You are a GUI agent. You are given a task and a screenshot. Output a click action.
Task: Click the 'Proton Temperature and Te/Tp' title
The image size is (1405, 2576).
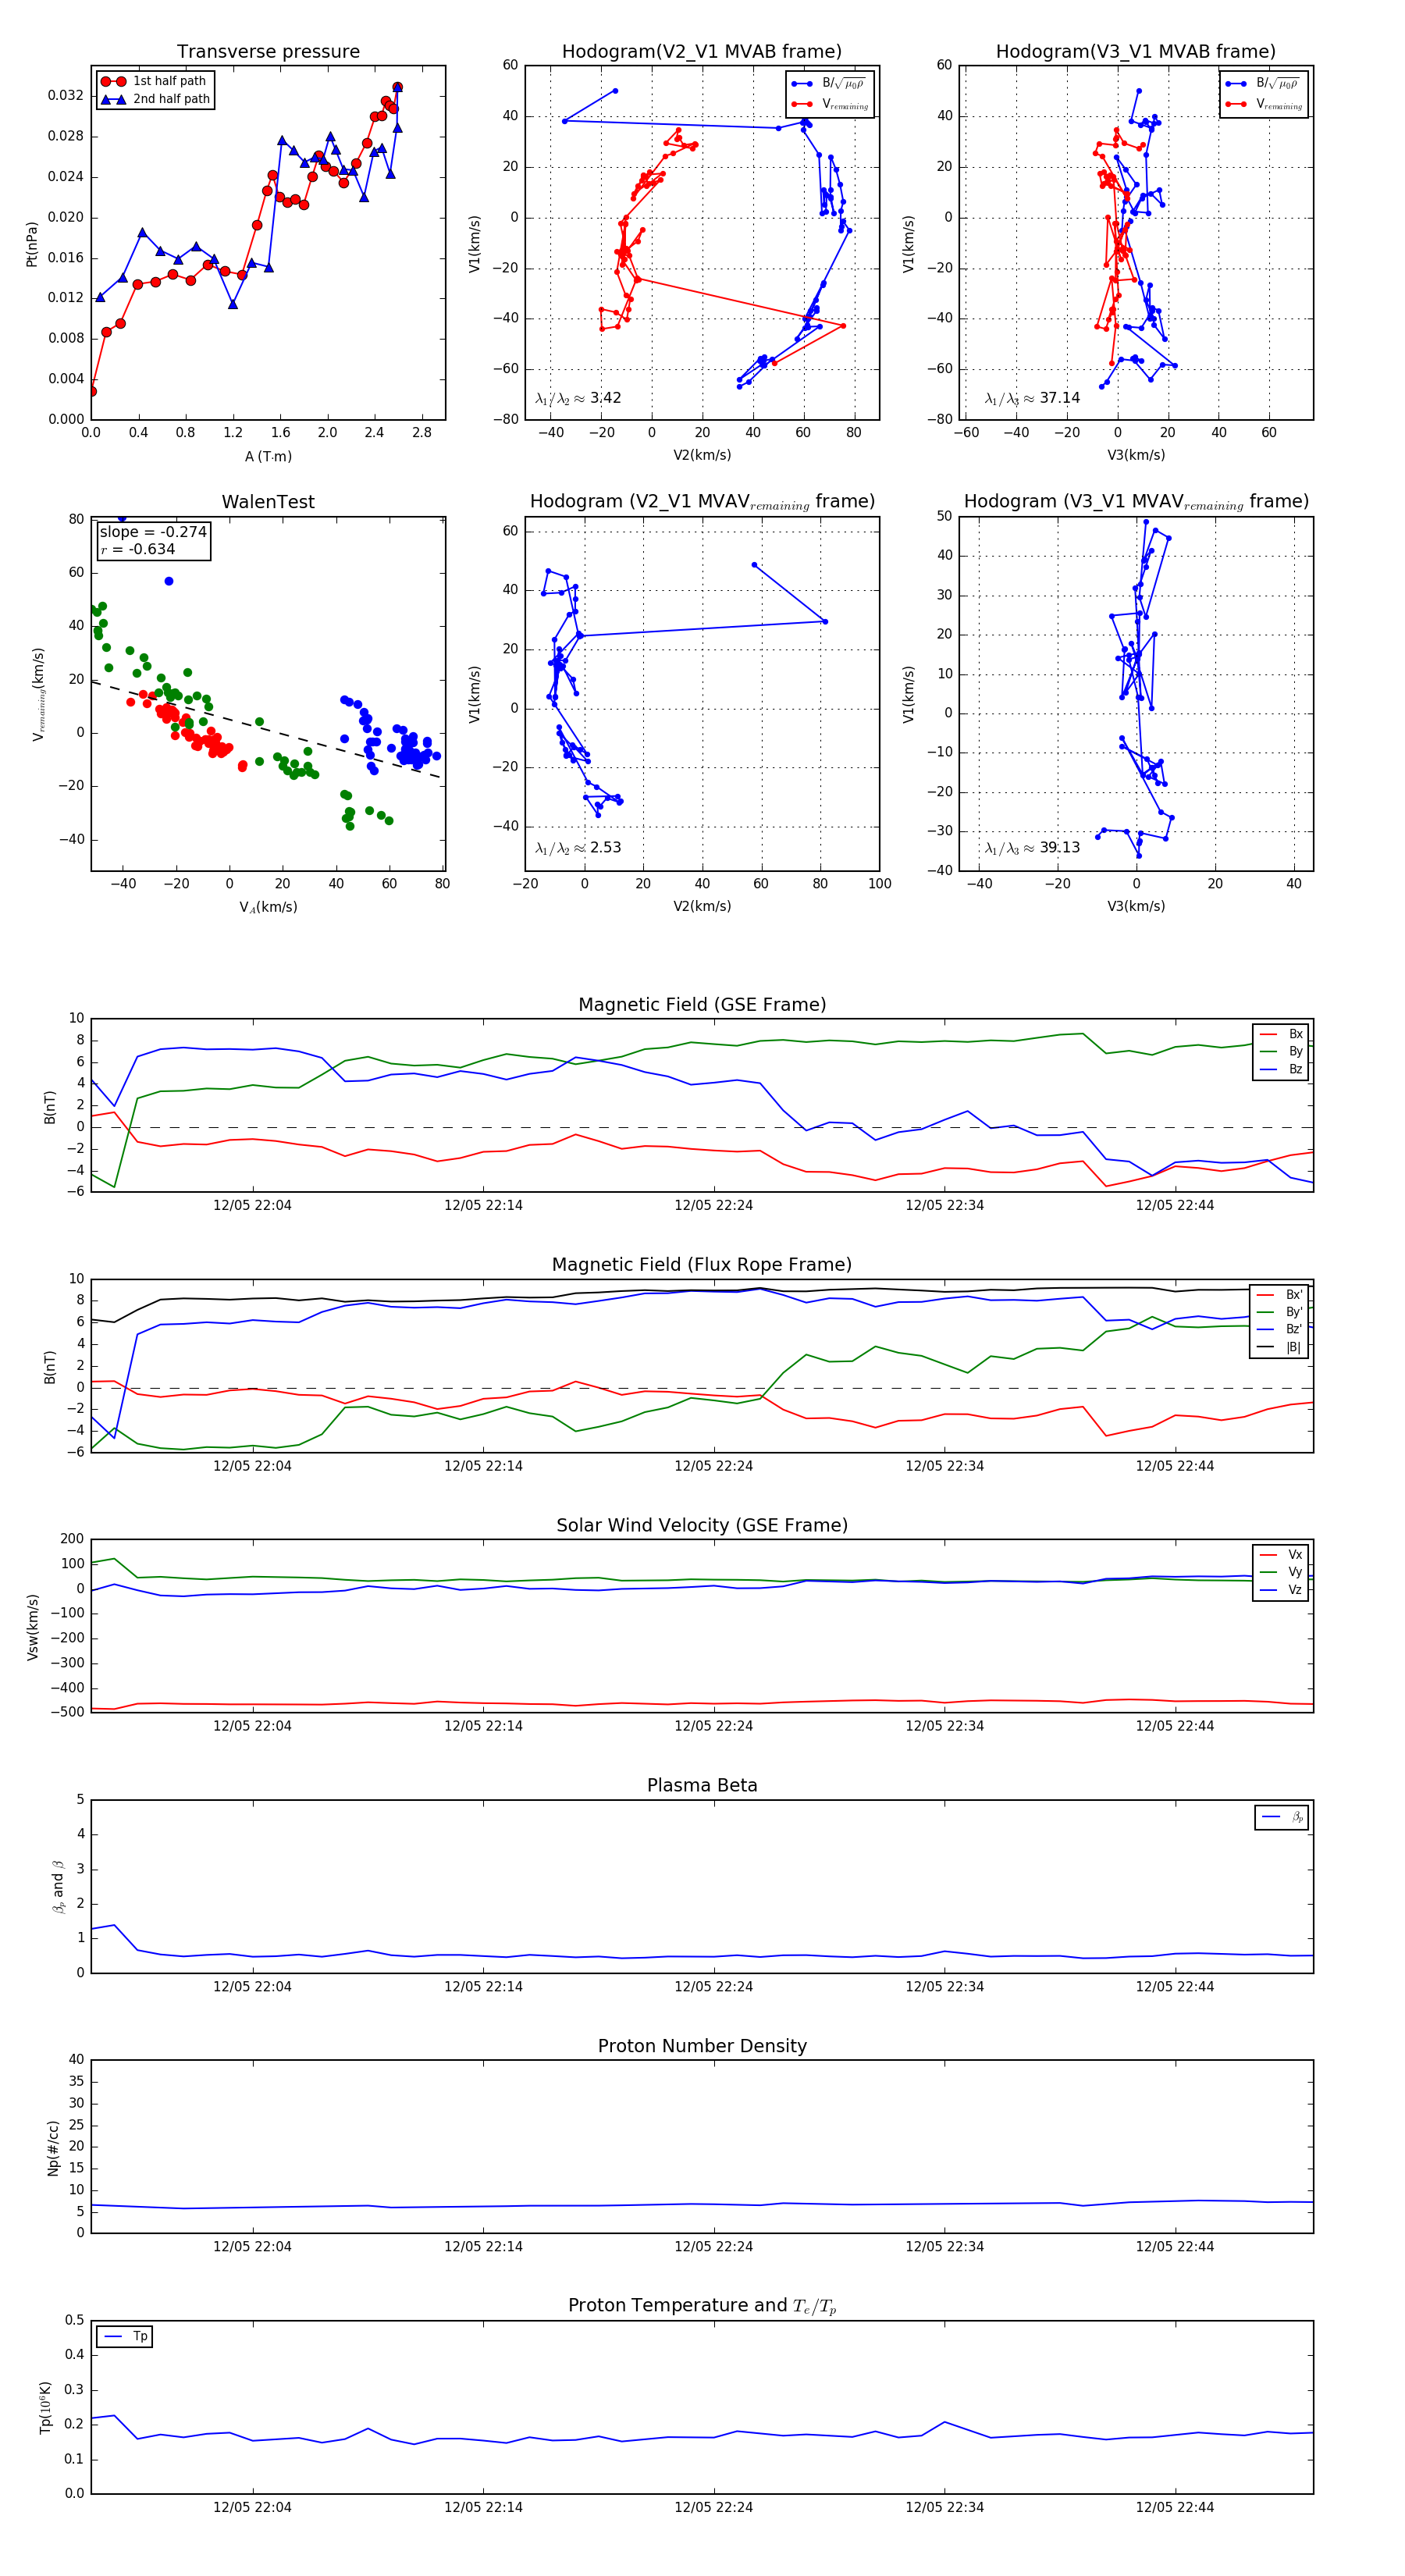coord(702,2306)
